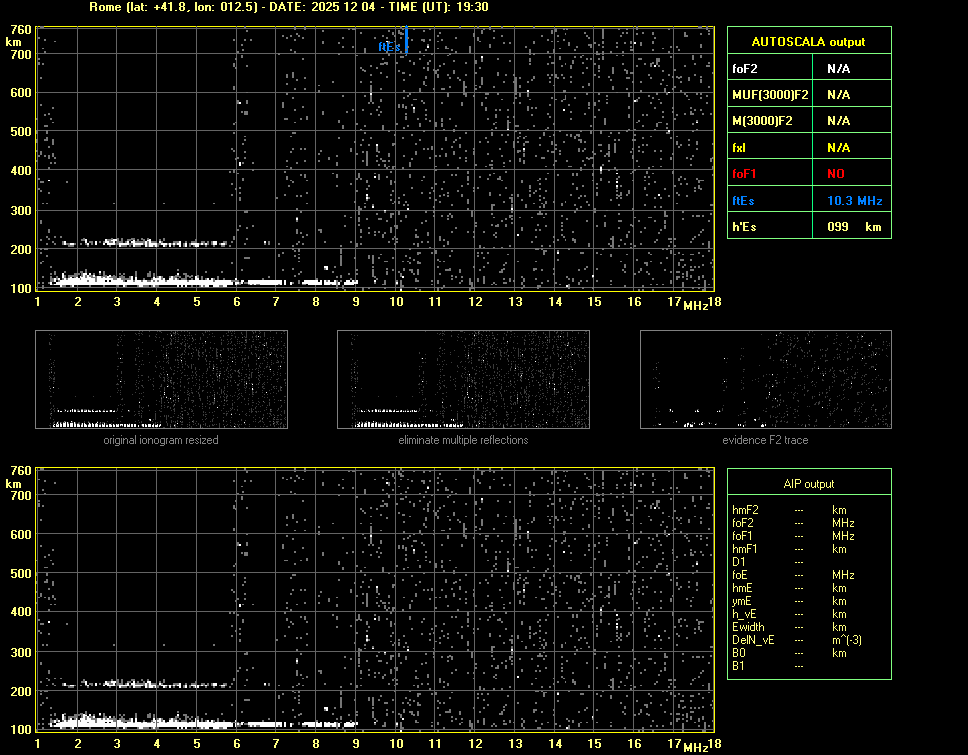Select the MUF(3000)F2 label in AUTOSCALA table
The image size is (968, 755).
pyautogui.click(x=770, y=95)
